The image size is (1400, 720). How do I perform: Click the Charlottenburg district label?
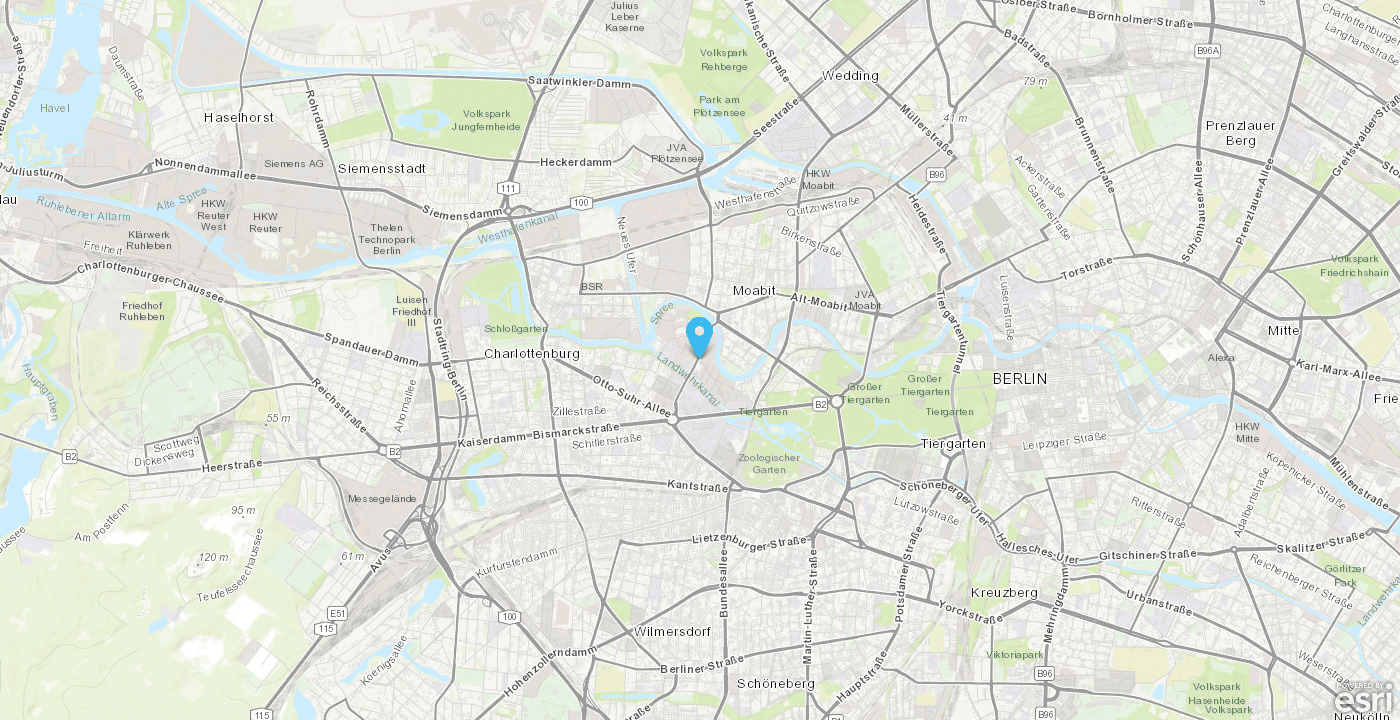532,354
